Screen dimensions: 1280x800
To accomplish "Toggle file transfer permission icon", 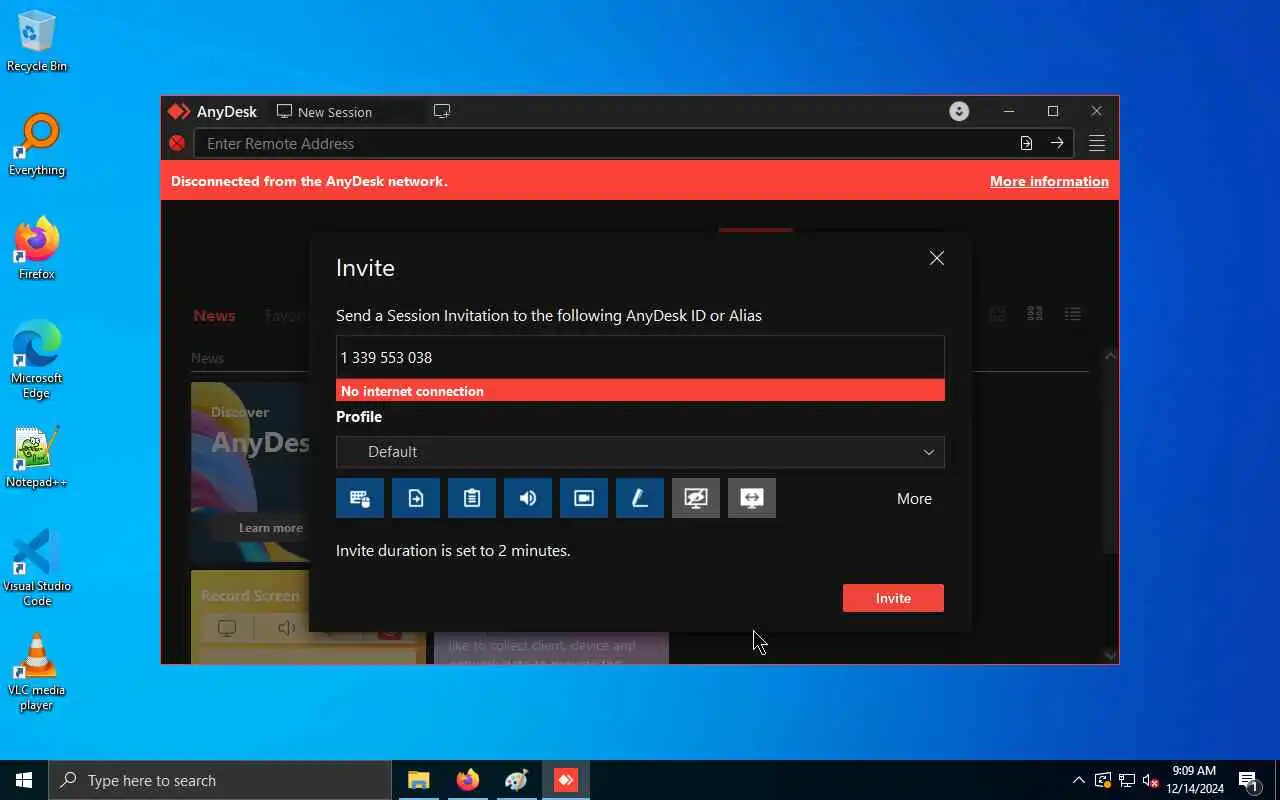I will pos(416,498).
